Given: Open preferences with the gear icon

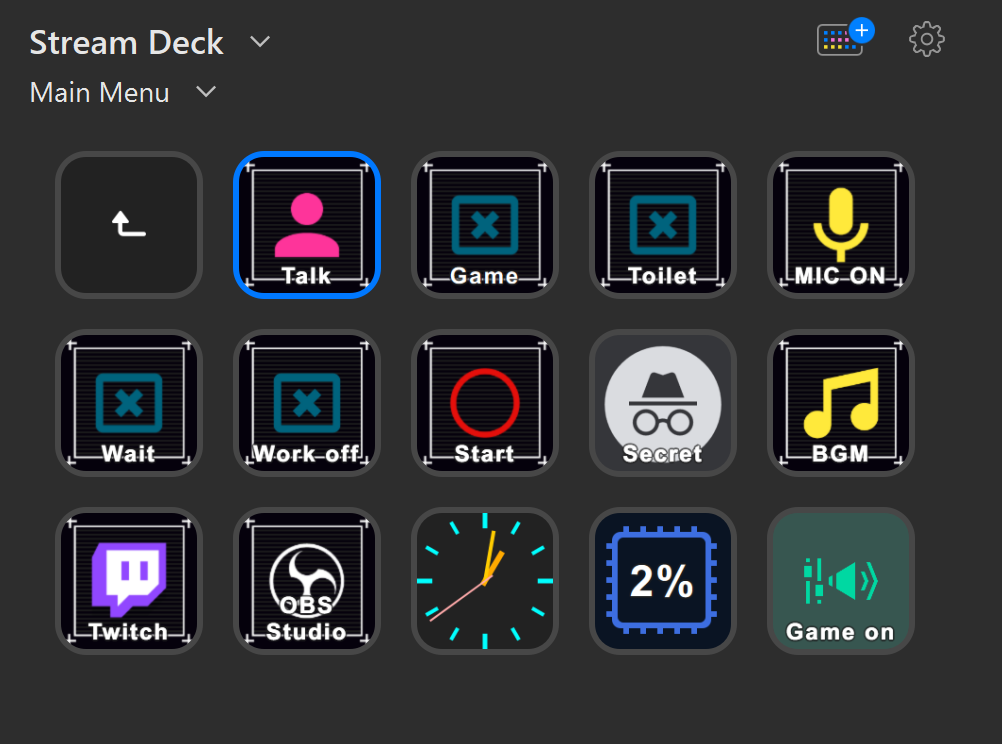Looking at the screenshot, I should tap(927, 39).
